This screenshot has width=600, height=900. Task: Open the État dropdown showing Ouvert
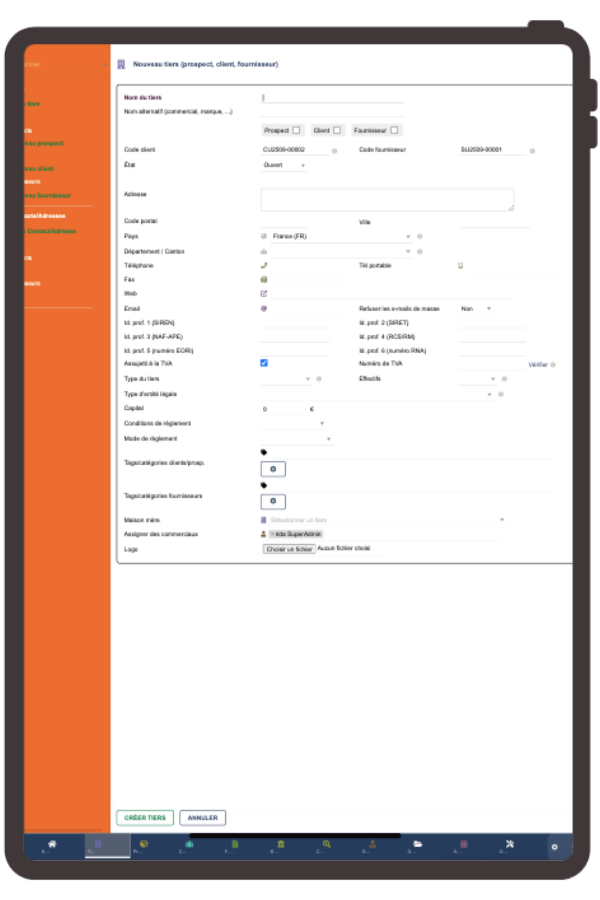pyautogui.click(x=284, y=165)
